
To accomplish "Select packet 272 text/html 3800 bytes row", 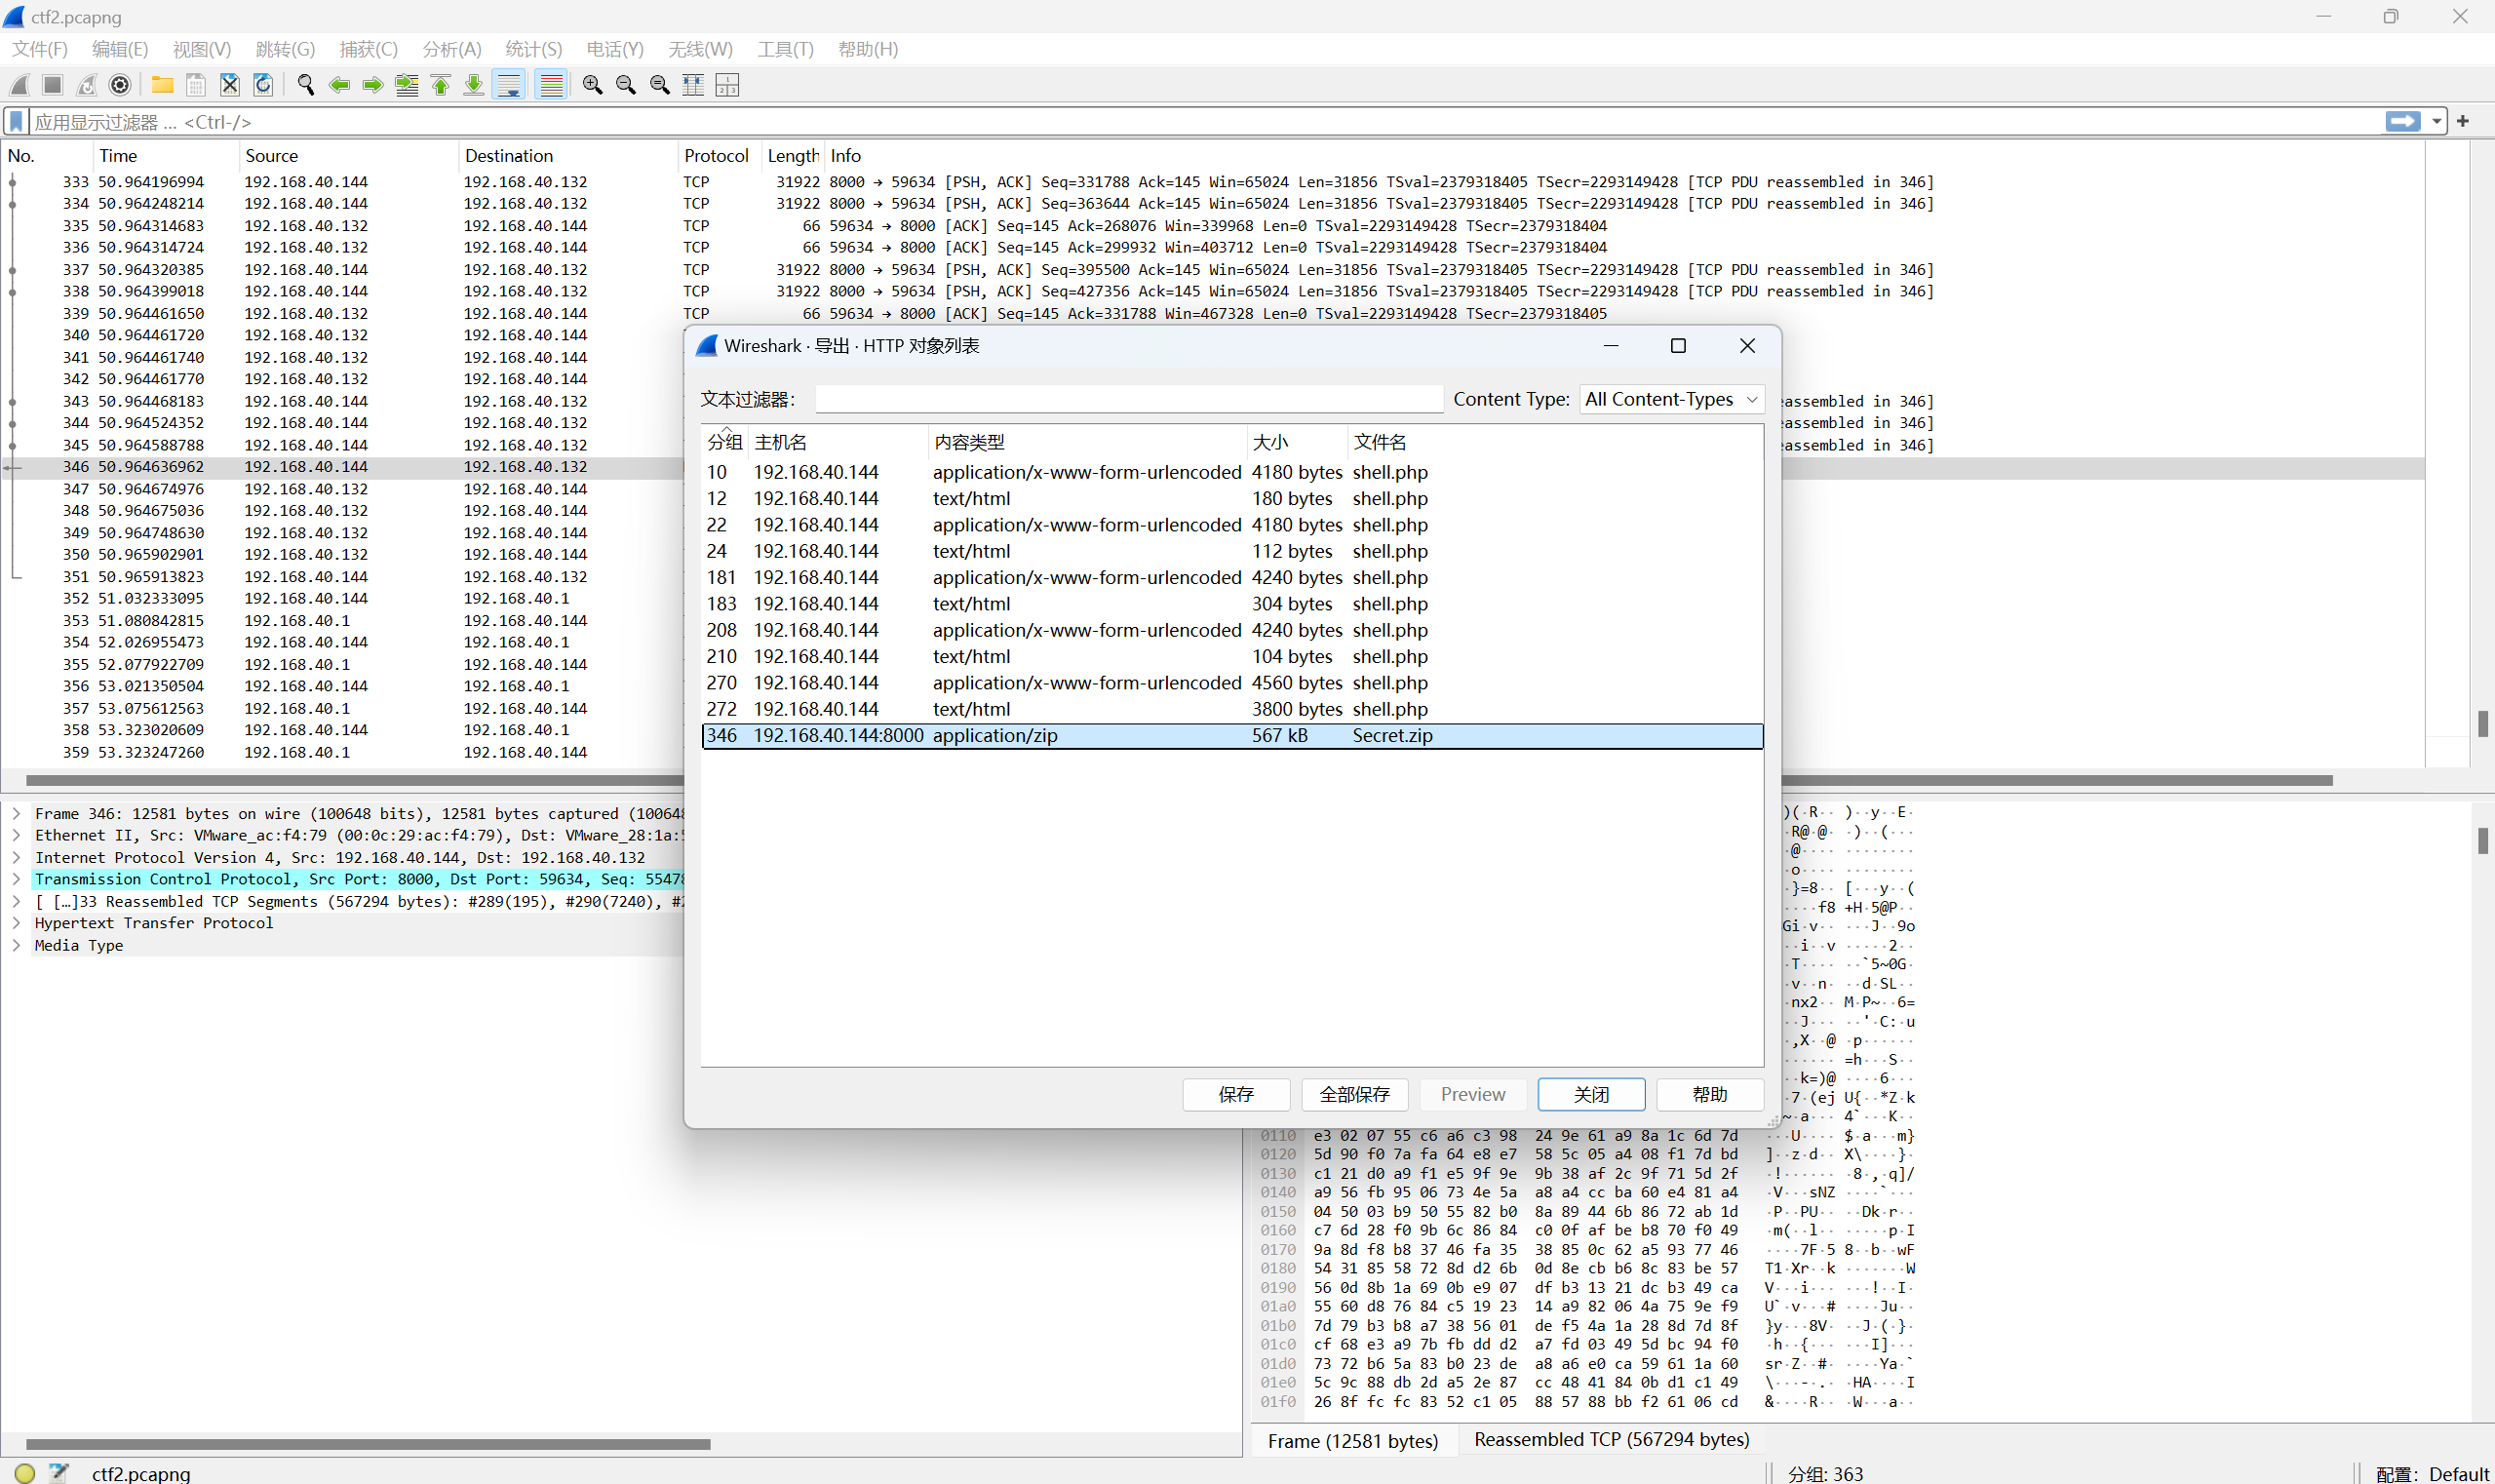I will pos(1232,709).
